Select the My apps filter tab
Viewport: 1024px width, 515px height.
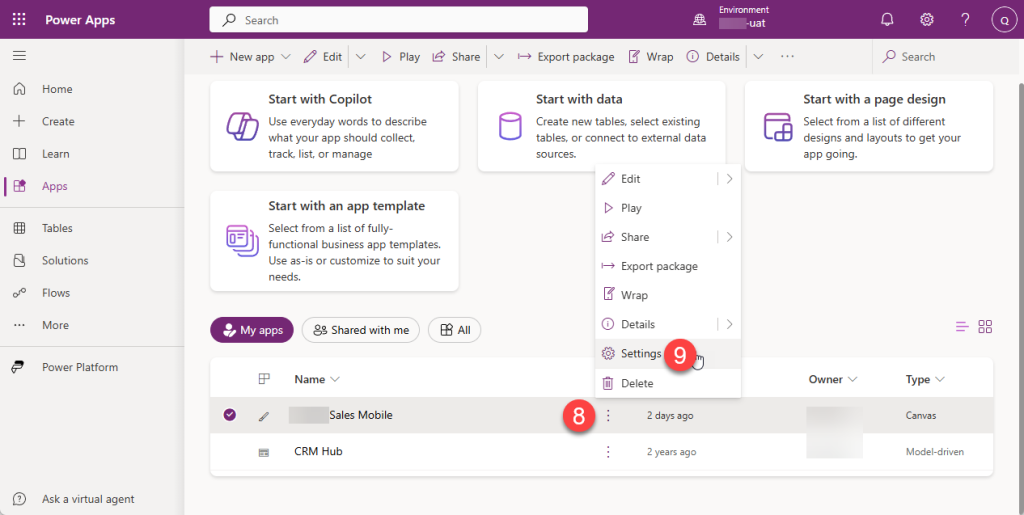click(x=252, y=330)
